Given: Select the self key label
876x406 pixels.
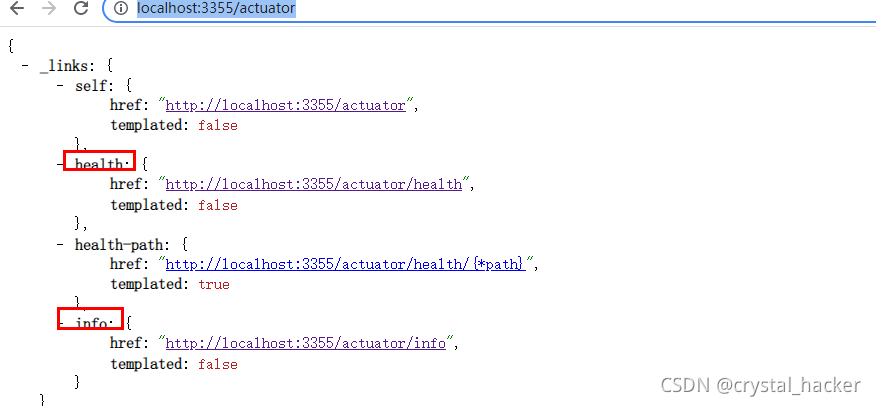Looking at the screenshot, I should [x=91, y=86].
